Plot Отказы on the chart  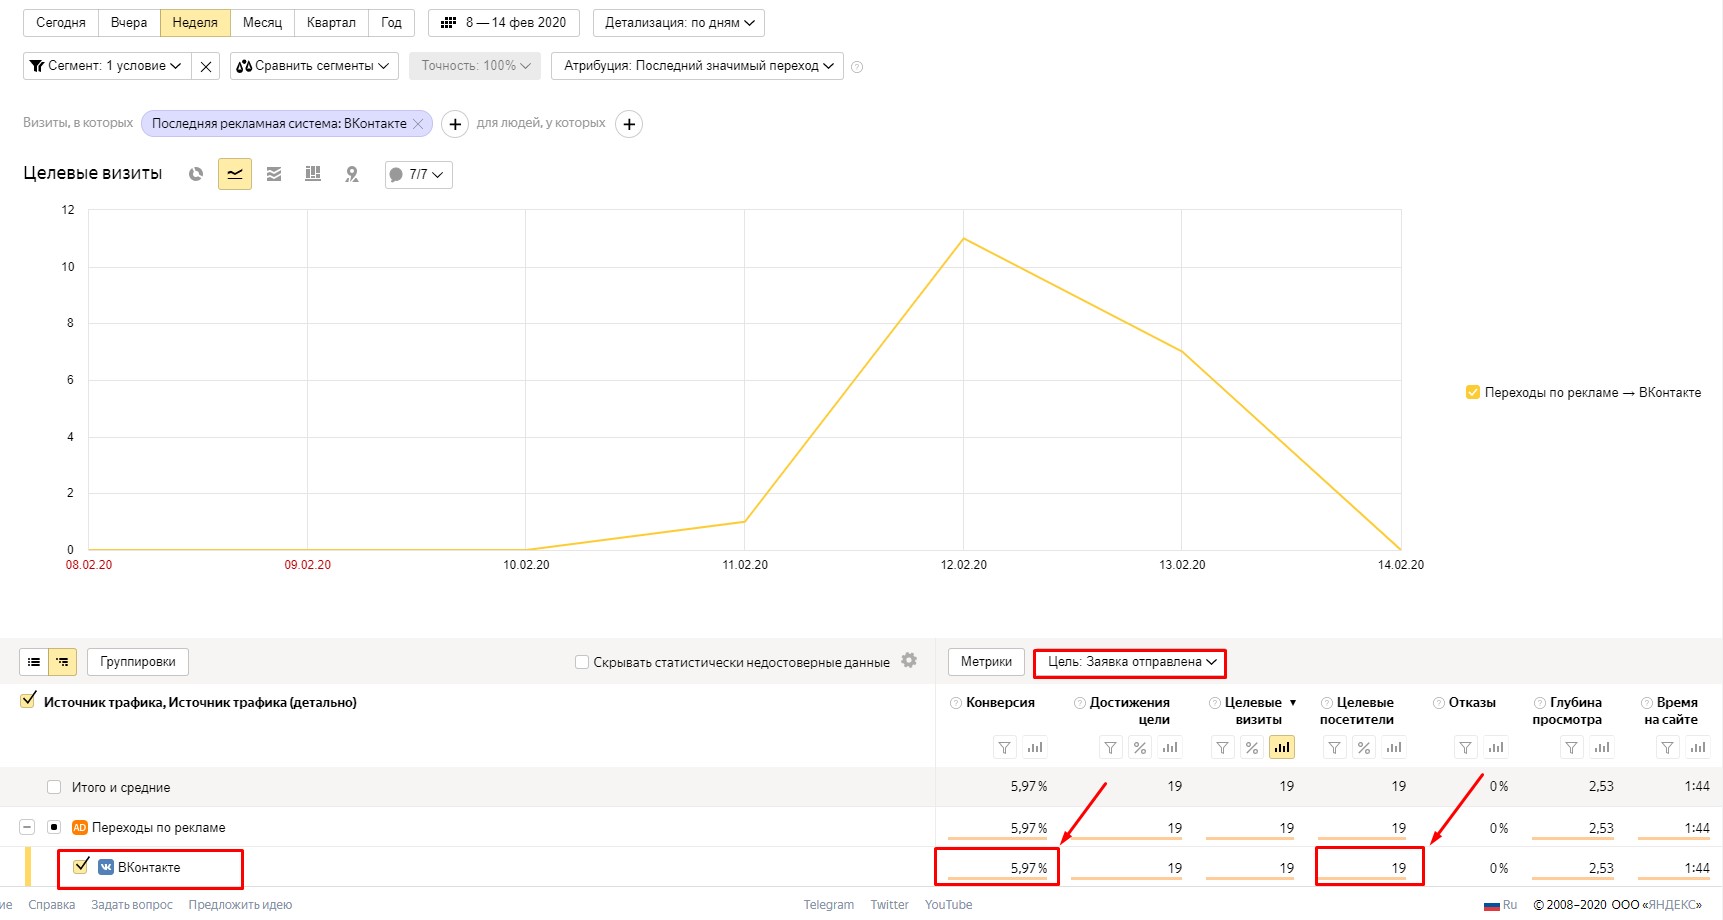[1496, 747]
